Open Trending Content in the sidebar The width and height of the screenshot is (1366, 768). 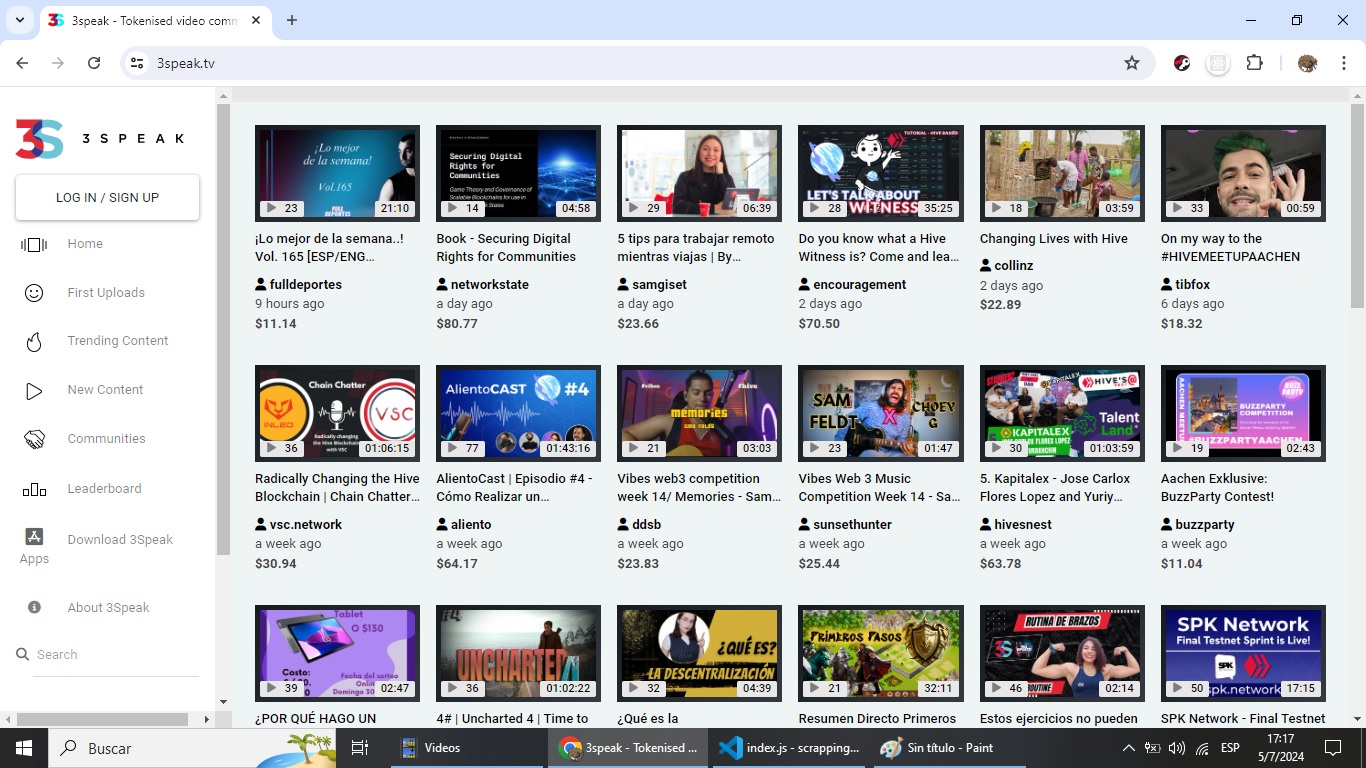118,341
